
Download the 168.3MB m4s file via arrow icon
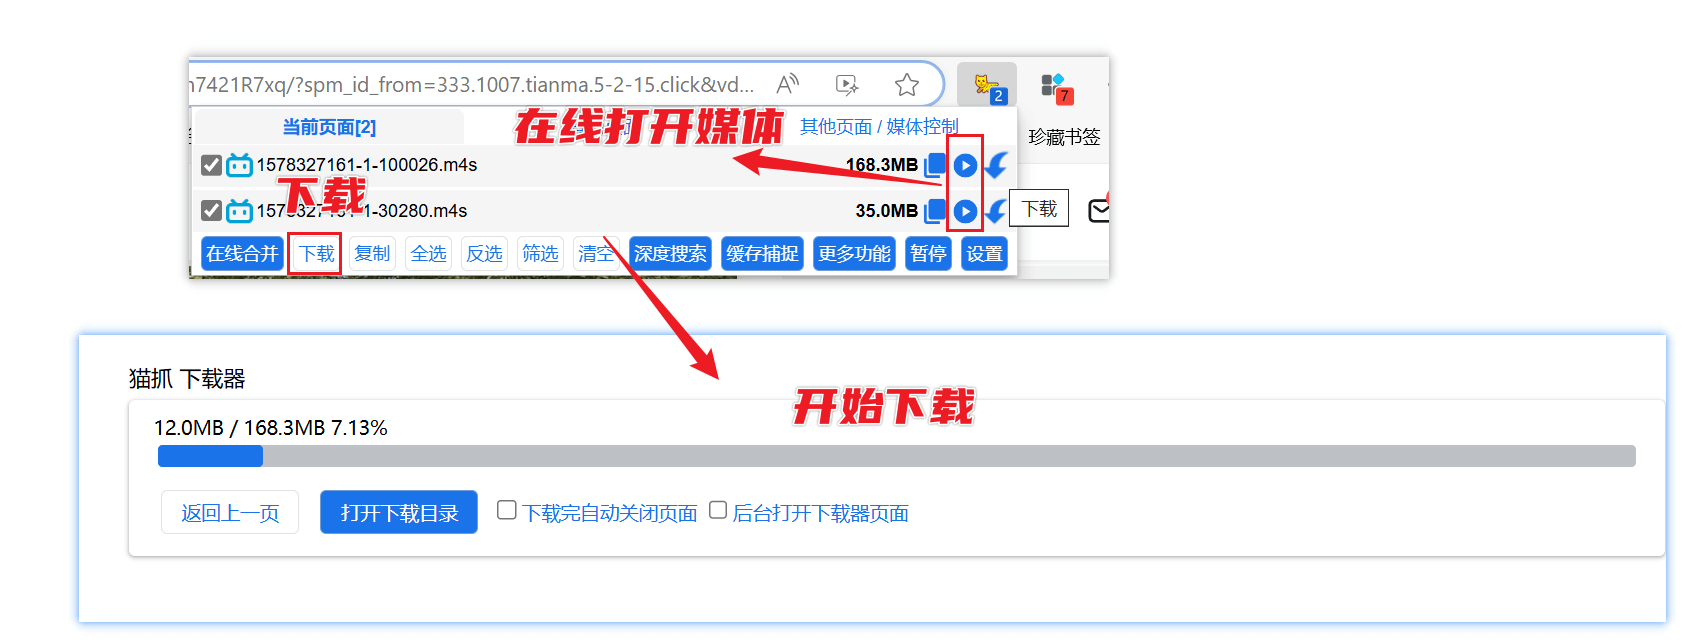click(995, 165)
